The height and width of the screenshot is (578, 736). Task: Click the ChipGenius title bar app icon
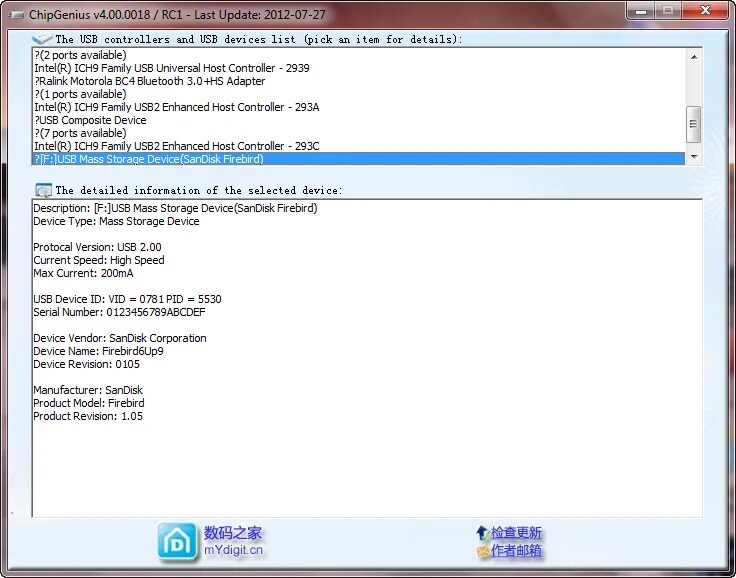[x=16, y=15]
